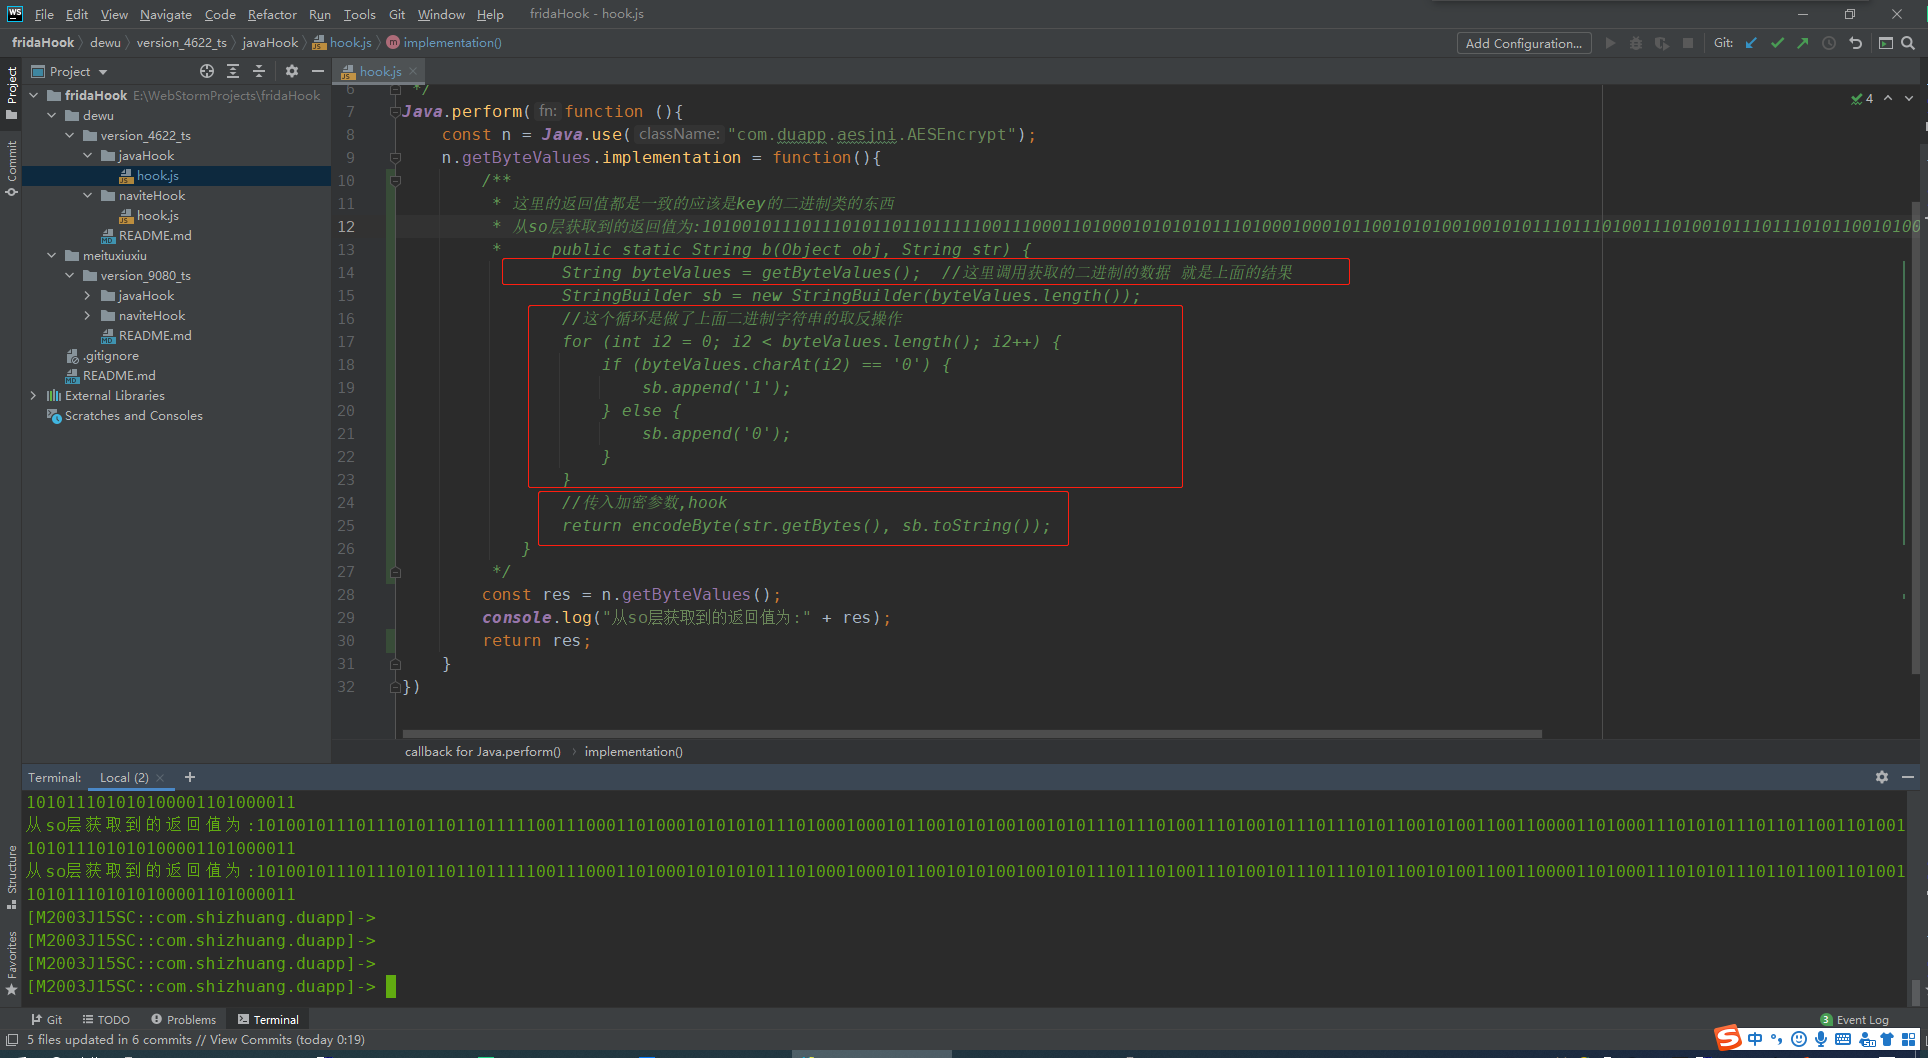The image size is (1928, 1058).
Task: Collapse the version_4622_ts folder
Action: [70, 135]
